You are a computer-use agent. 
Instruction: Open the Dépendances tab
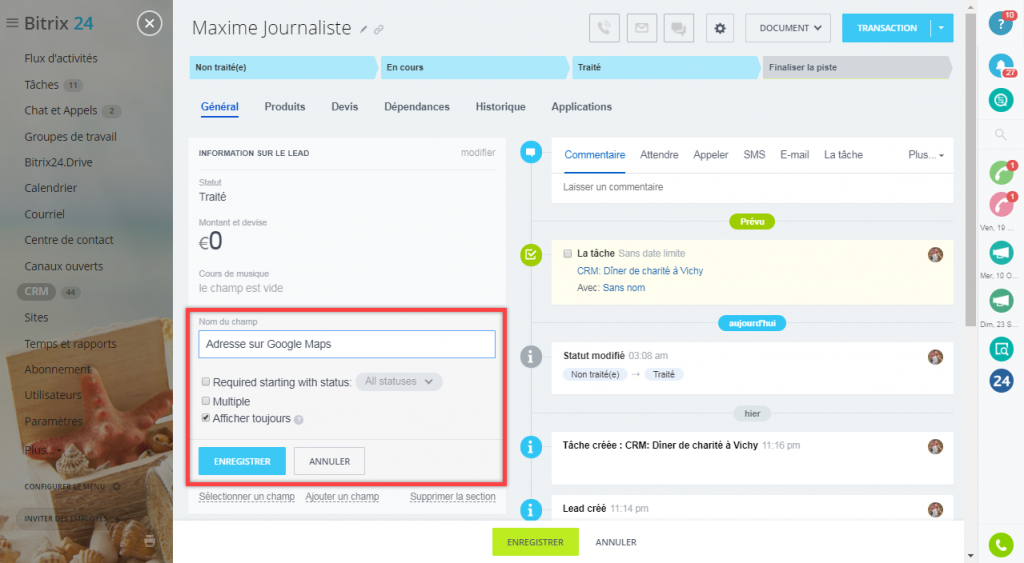tap(417, 106)
